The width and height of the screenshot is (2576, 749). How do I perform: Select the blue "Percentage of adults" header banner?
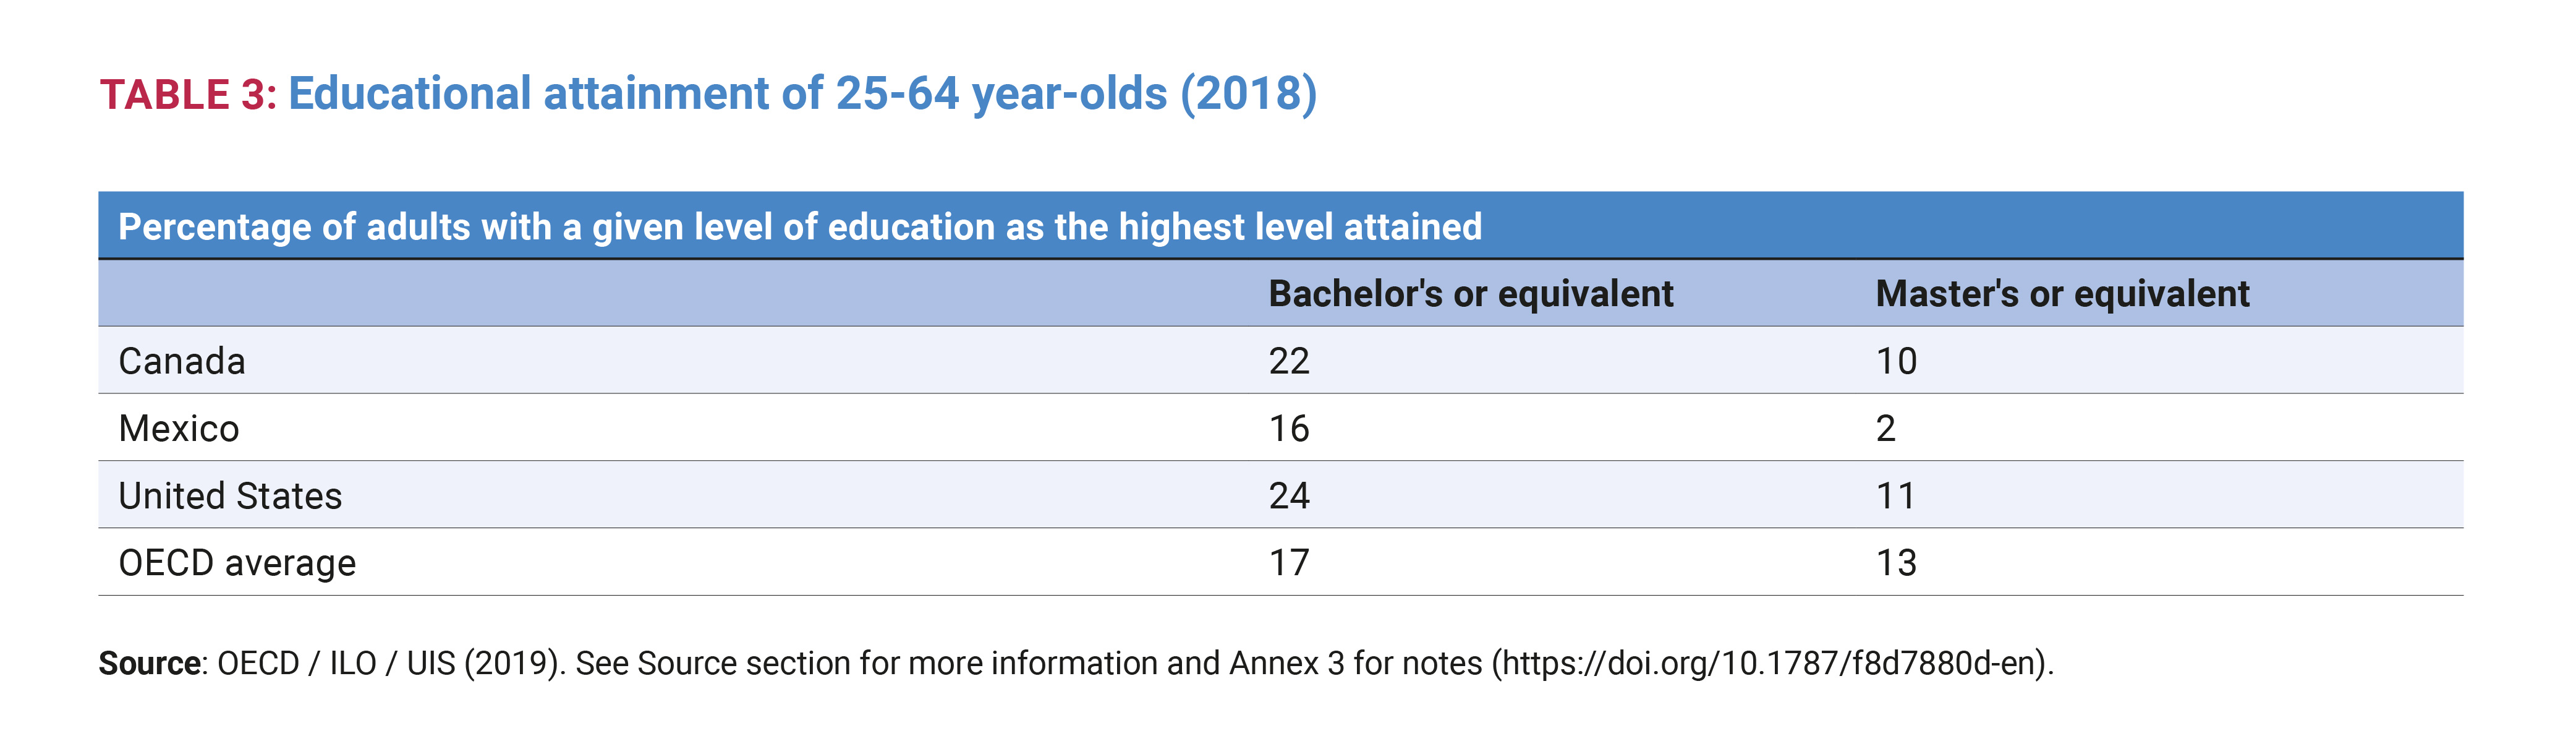pyautogui.click(x=799, y=227)
